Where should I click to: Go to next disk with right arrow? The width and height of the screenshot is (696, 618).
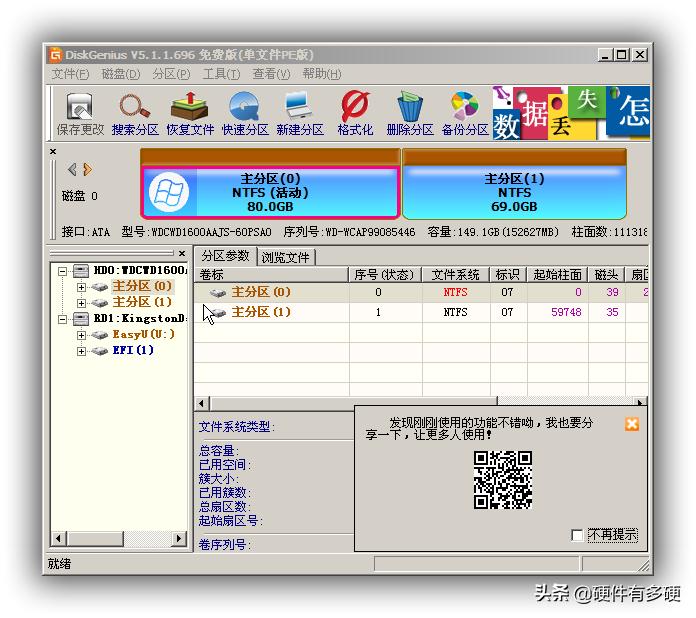[x=88, y=169]
